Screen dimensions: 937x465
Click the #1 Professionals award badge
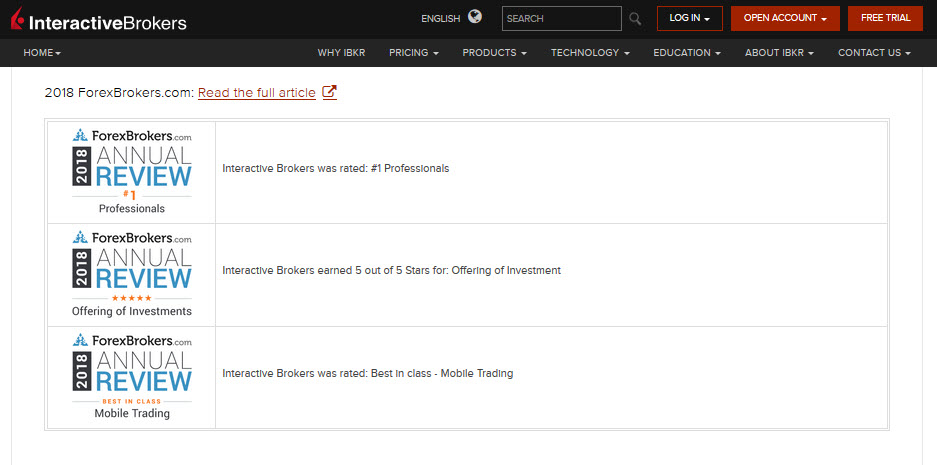click(x=131, y=171)
